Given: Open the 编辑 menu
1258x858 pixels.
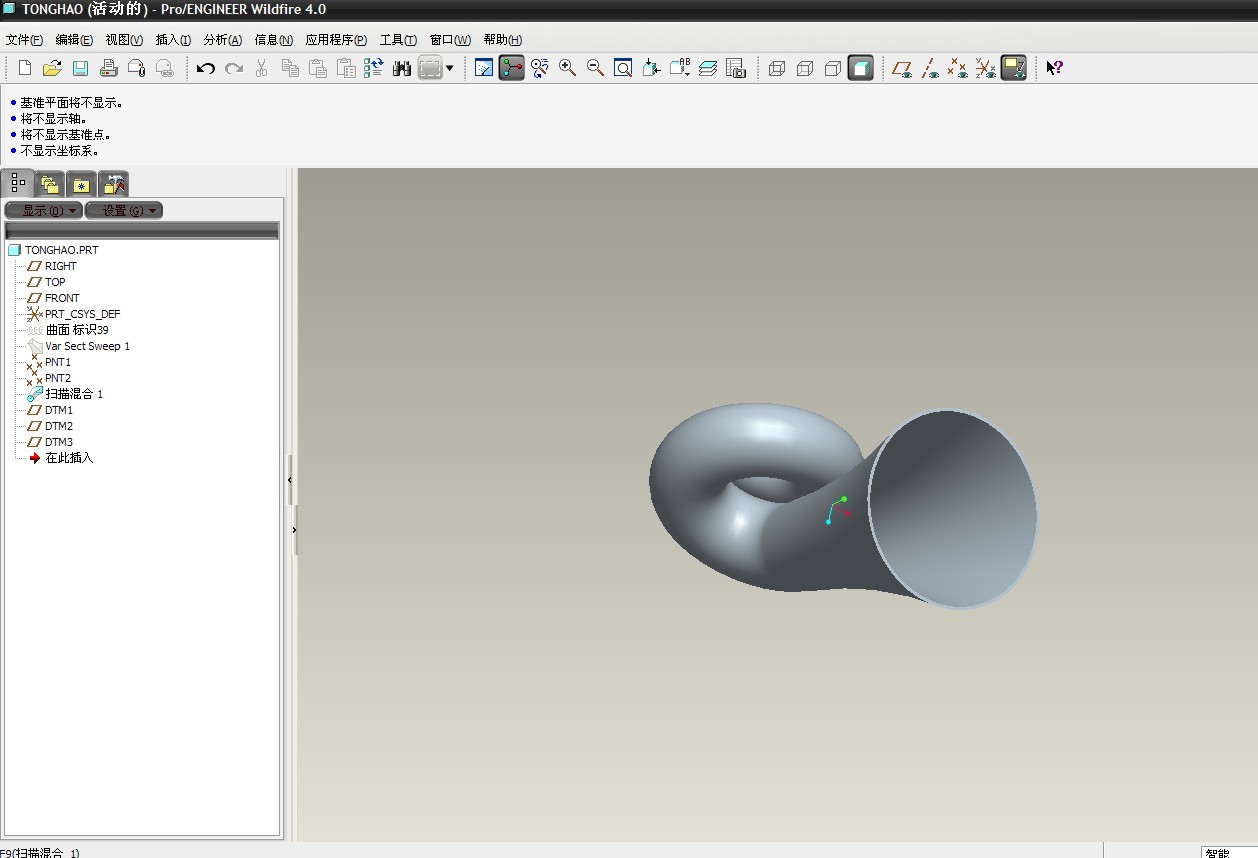Looking at the screenshot, I should click(x=74, y=40).
